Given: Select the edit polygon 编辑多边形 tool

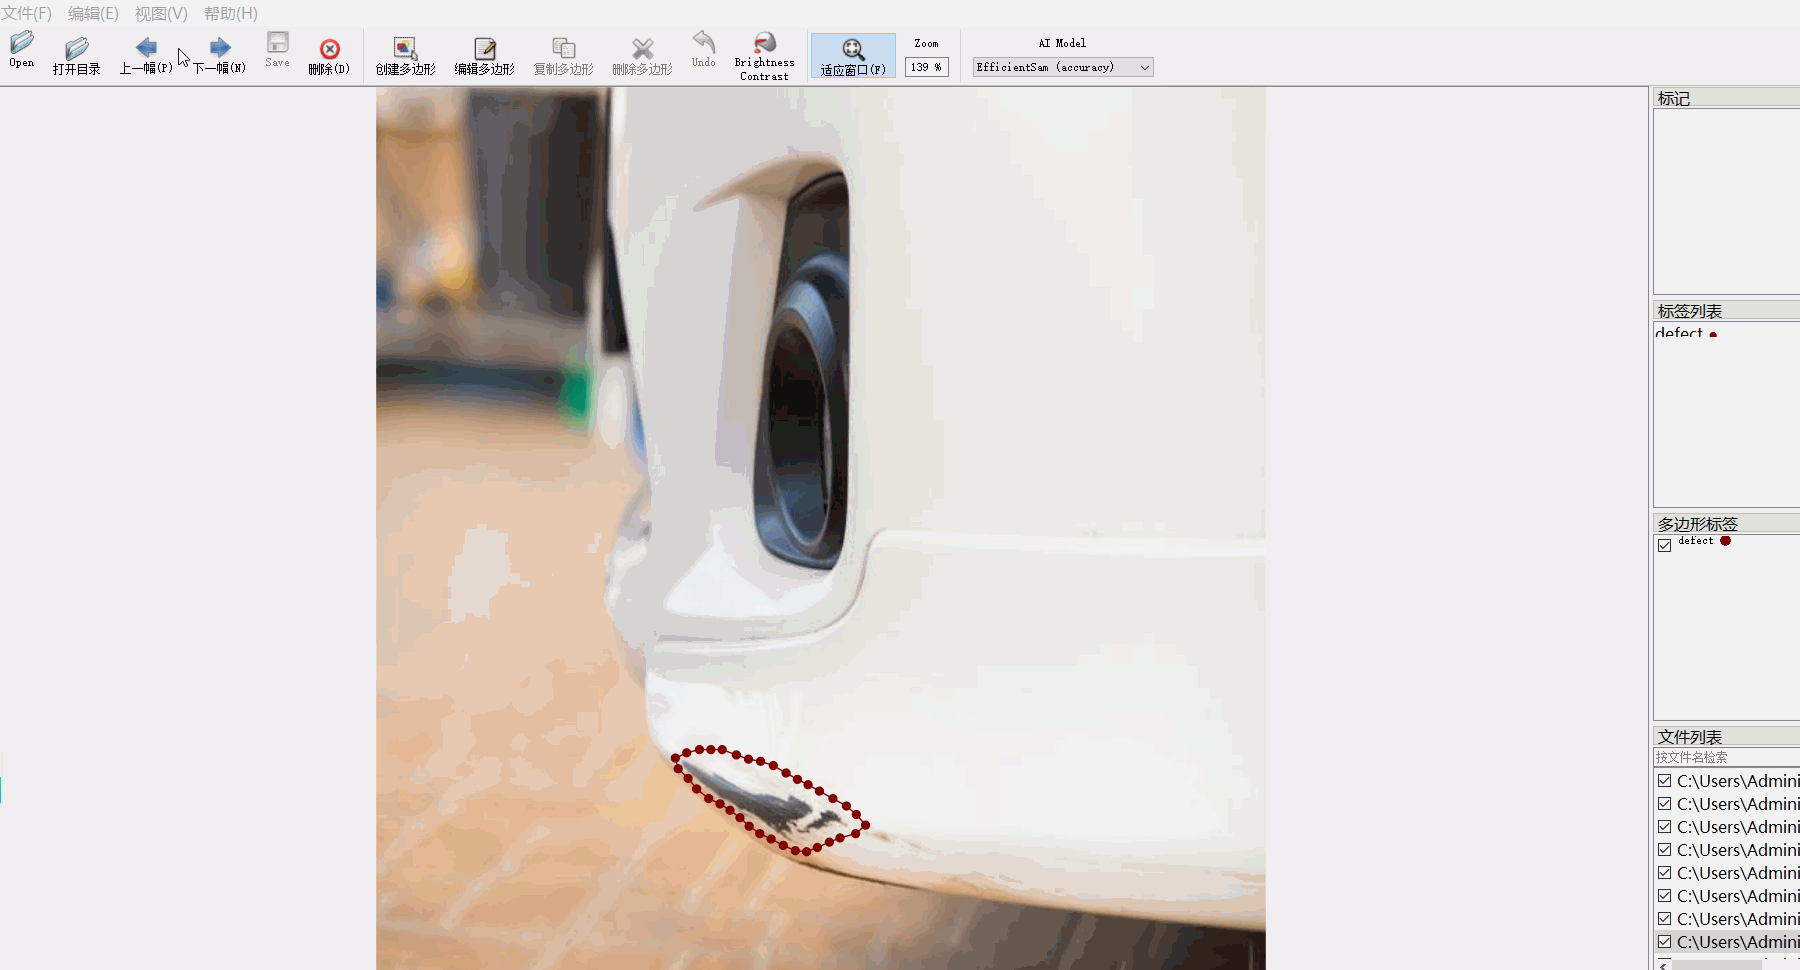Looking at the screenshot, I should click(x=485, y=55).
